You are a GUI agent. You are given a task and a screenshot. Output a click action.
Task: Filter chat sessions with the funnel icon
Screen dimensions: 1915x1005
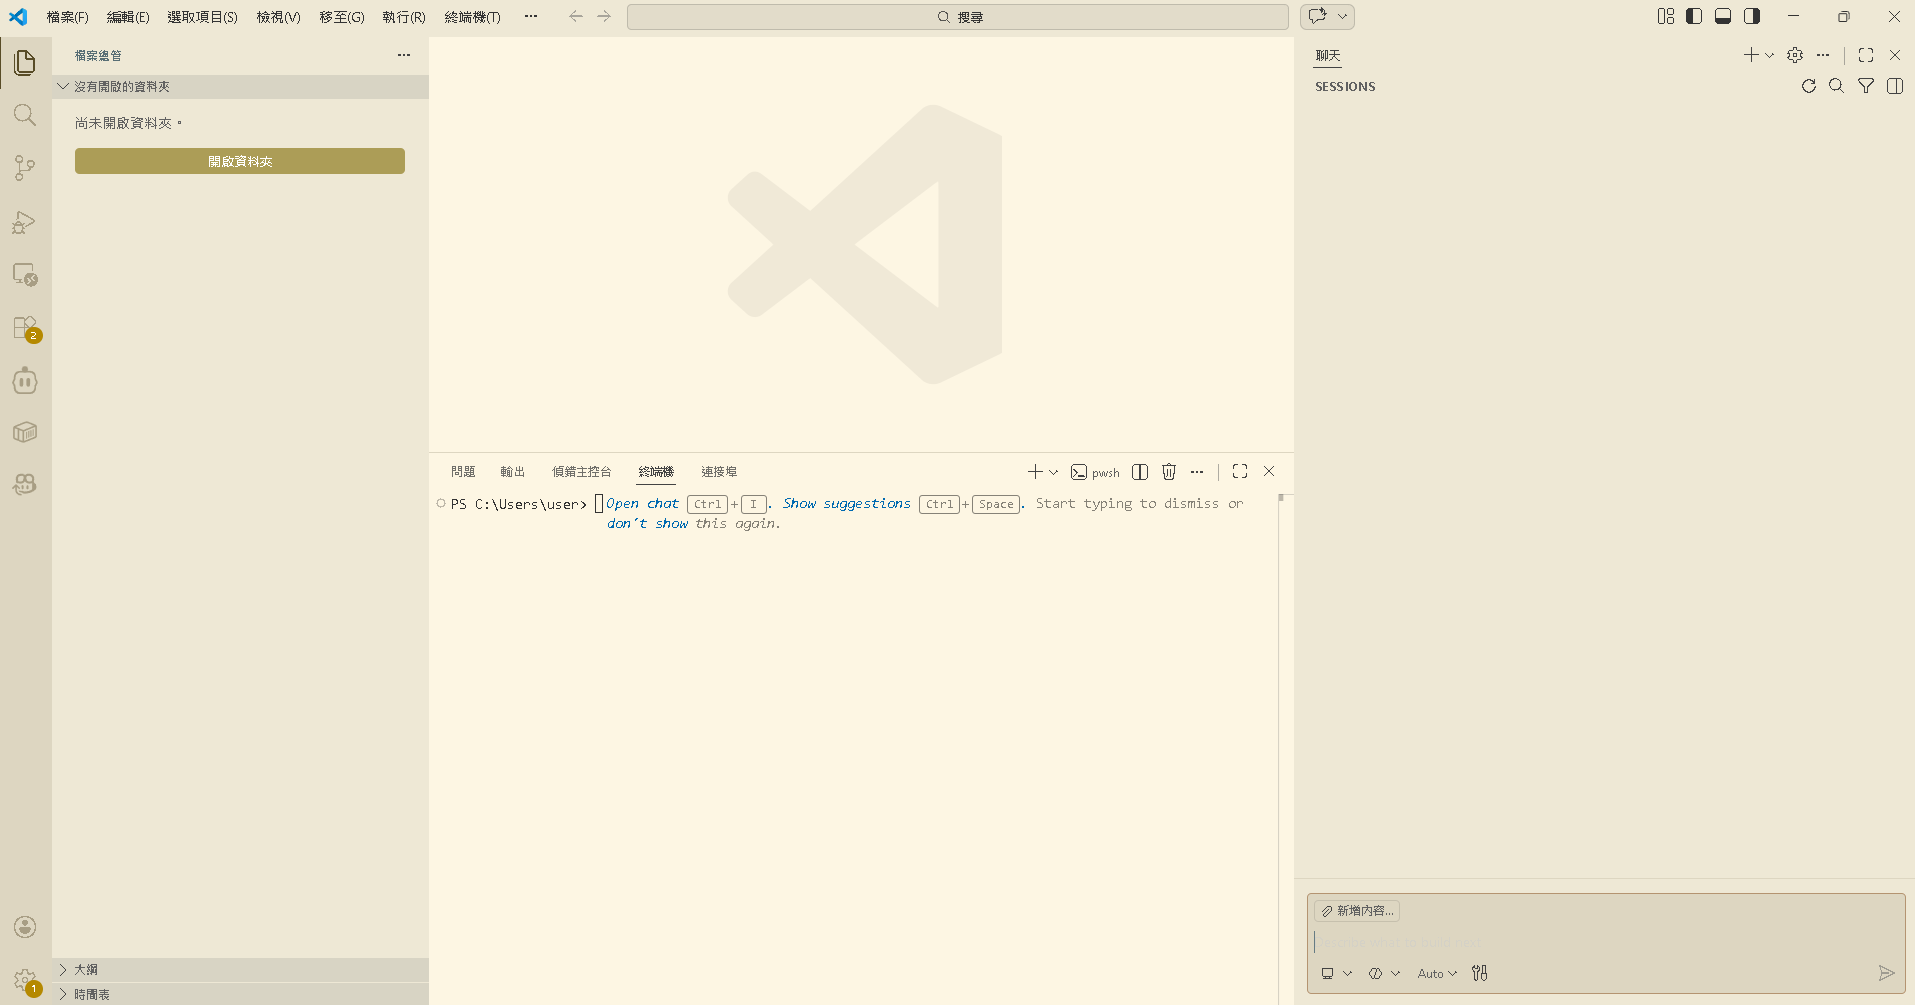click(1866, 86)
